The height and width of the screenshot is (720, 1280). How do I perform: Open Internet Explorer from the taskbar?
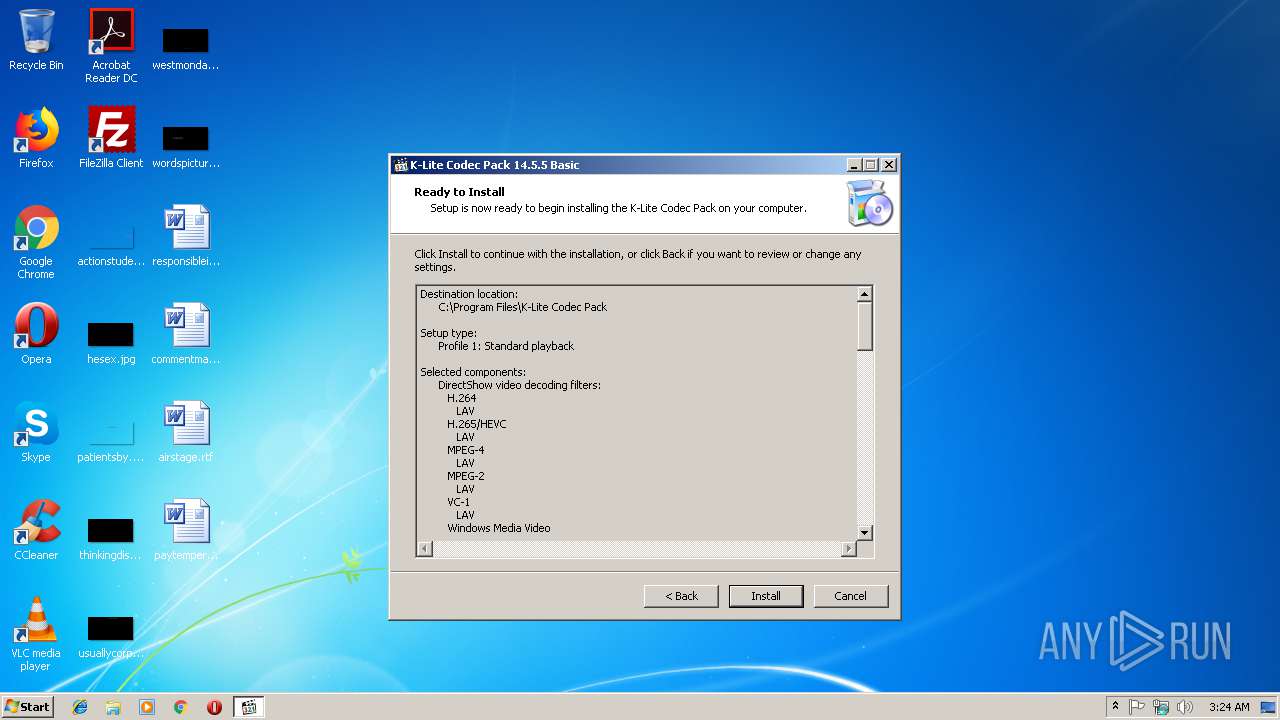click(80, 707)
